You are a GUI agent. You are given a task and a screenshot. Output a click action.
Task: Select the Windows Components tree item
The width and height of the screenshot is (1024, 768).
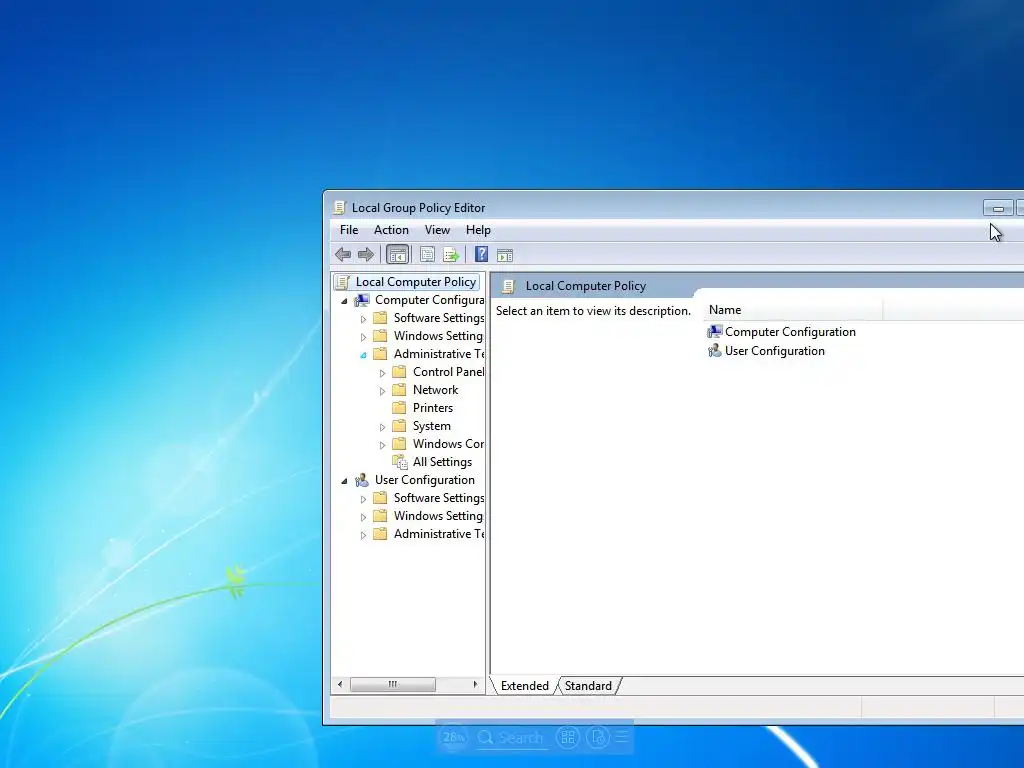click(448, 444)
